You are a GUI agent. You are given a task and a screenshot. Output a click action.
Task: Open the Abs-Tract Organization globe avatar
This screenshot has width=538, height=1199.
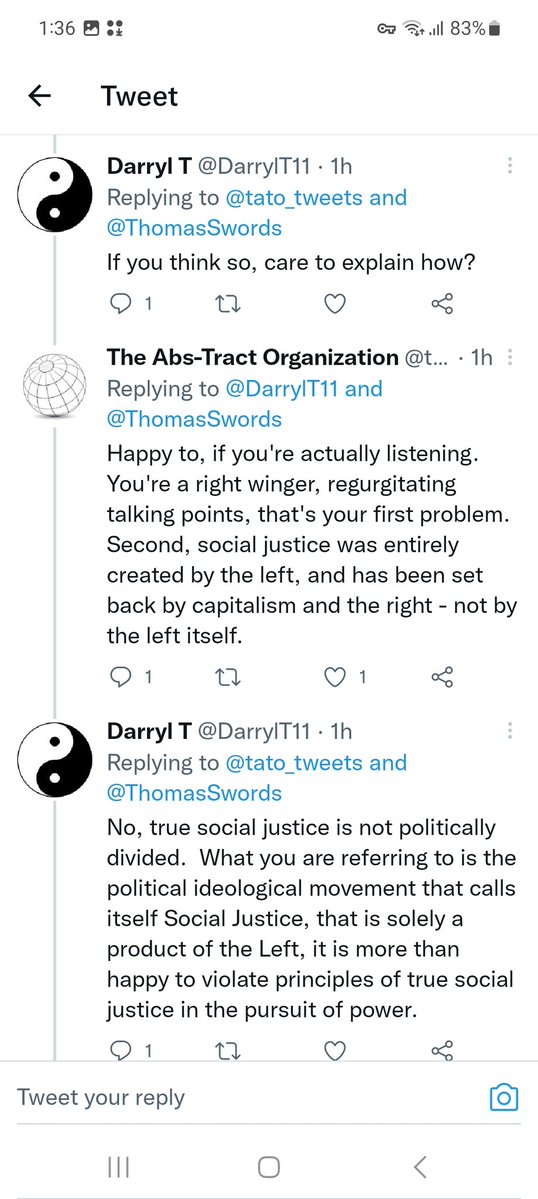(x=54, y=385)
